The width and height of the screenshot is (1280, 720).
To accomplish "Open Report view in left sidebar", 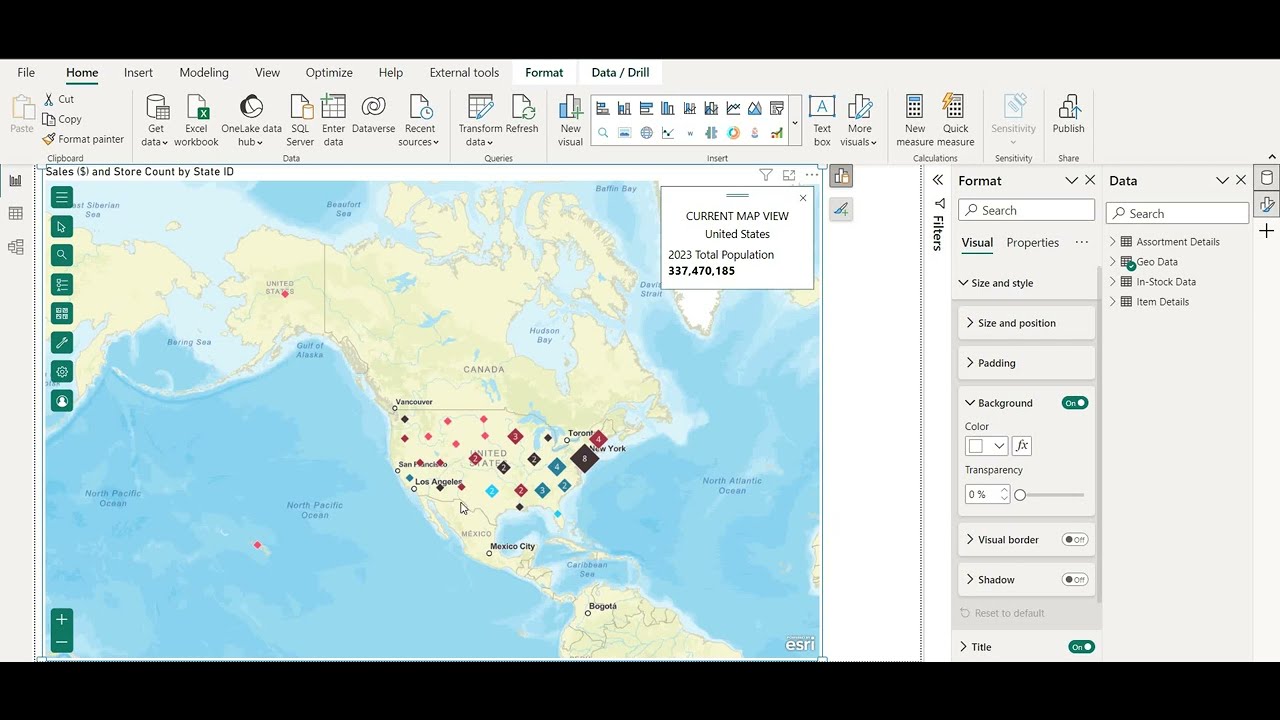I will point(15,181).
